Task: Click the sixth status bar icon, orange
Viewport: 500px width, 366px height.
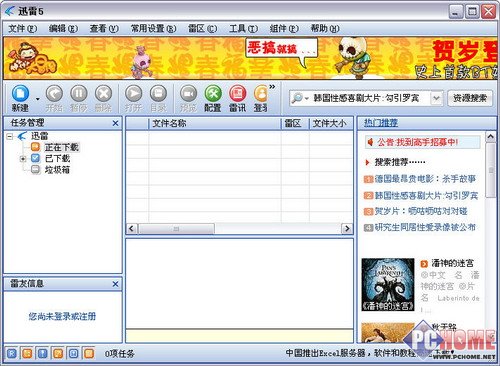Action: point(89,353)
